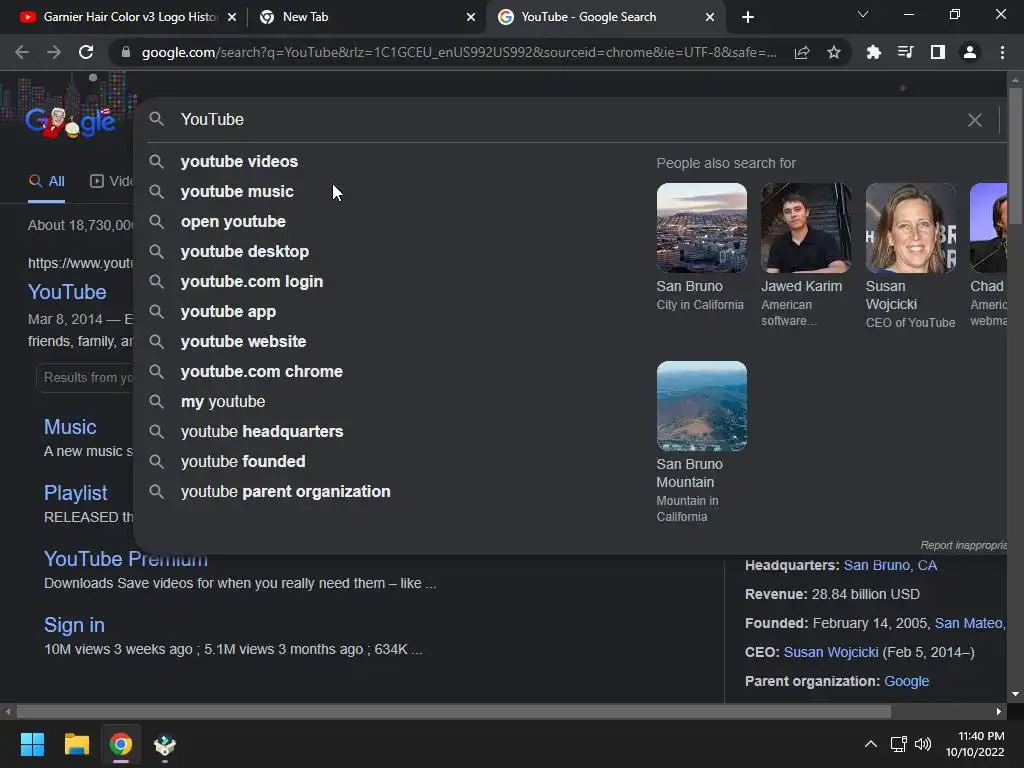
Task: Close the Garnier Hair Color tab
Action: [232, 17]
